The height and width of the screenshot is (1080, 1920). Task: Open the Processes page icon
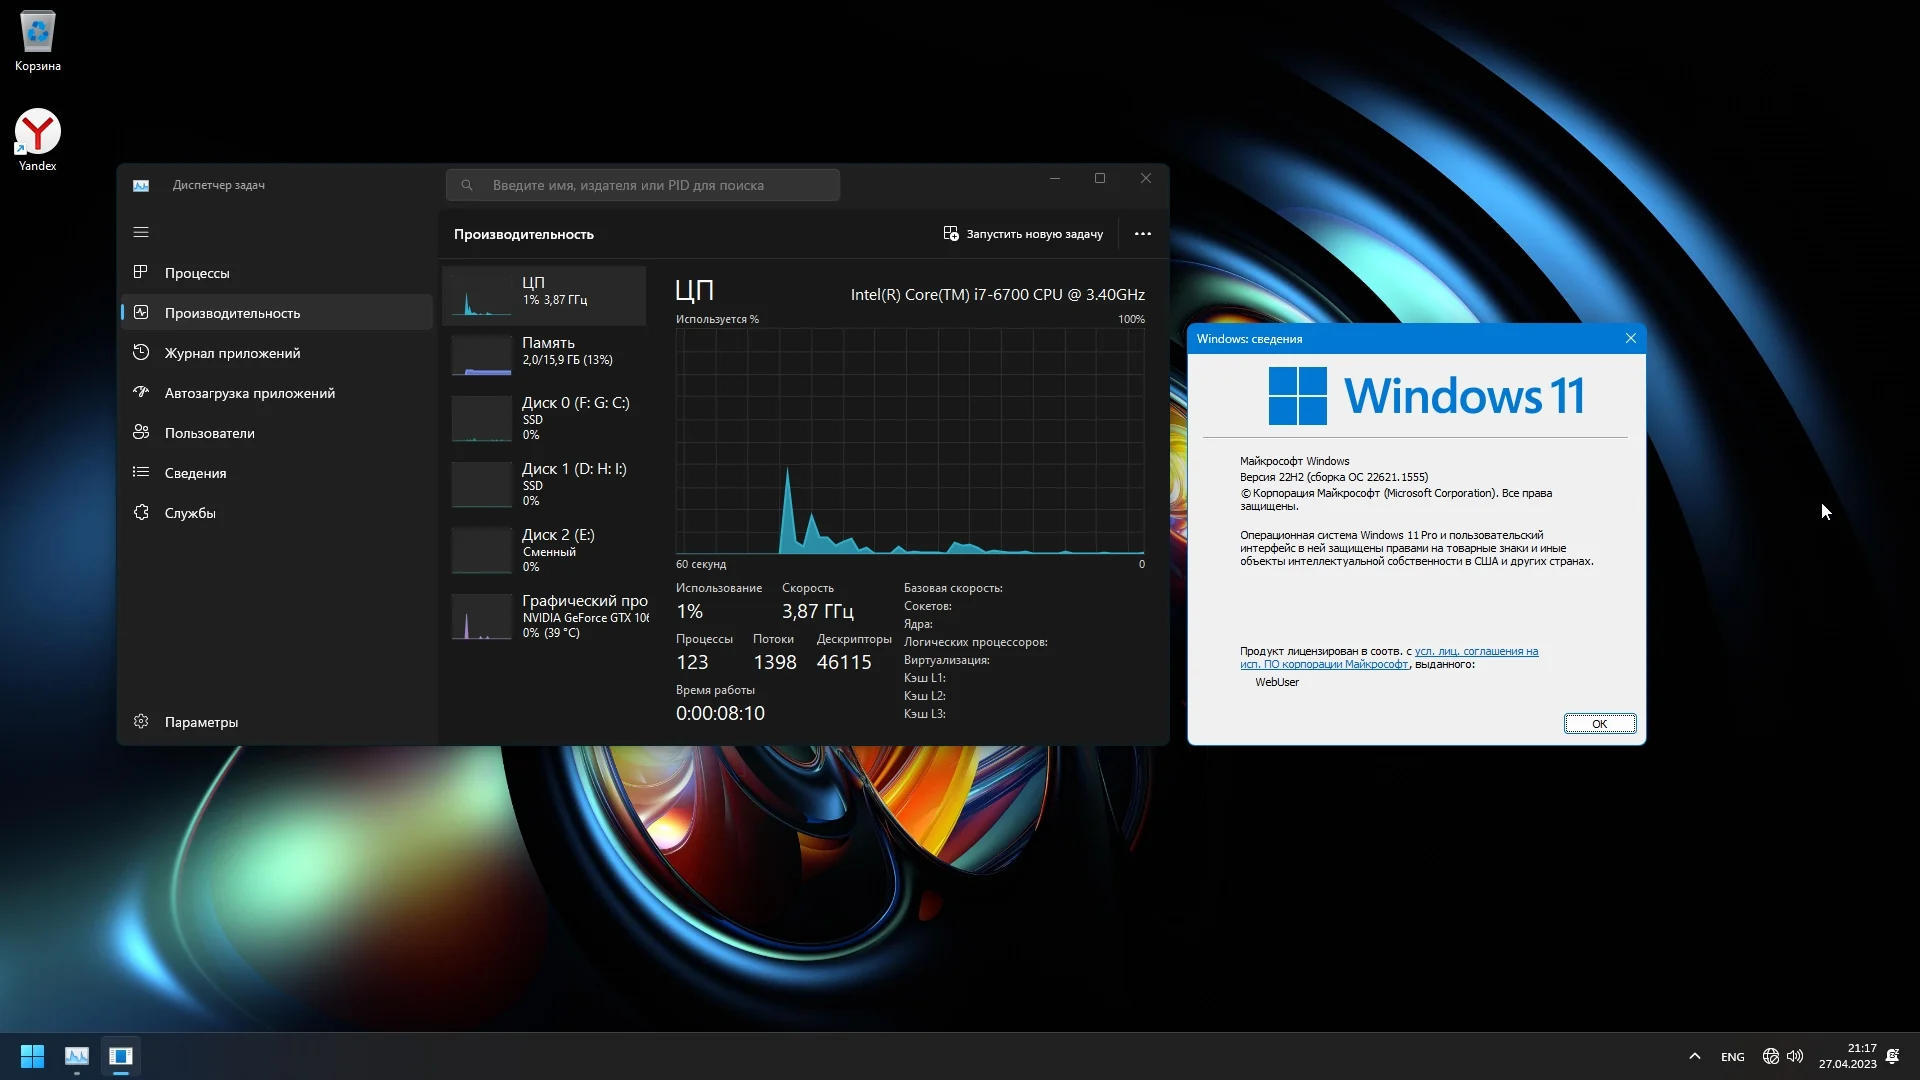[x=141, y=272]
